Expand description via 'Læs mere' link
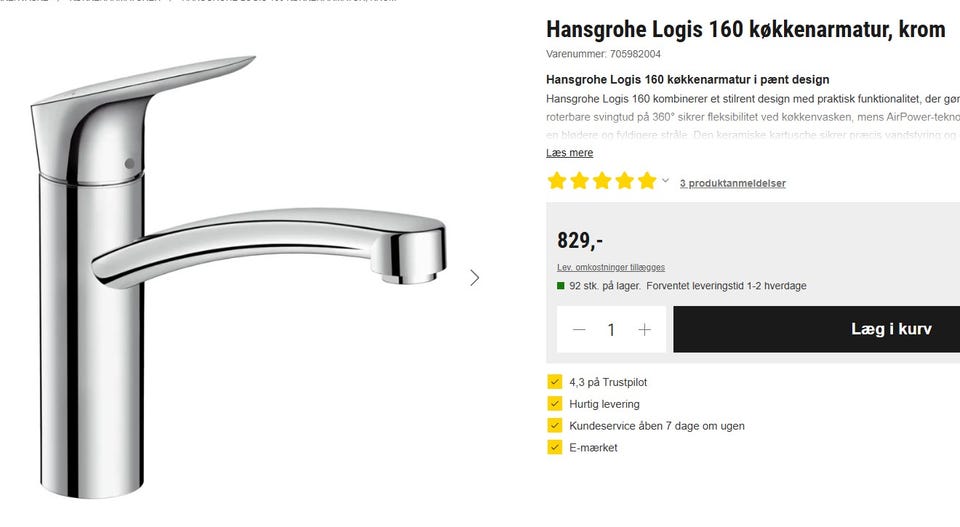The image size is (960, 527). click(569, 153)
